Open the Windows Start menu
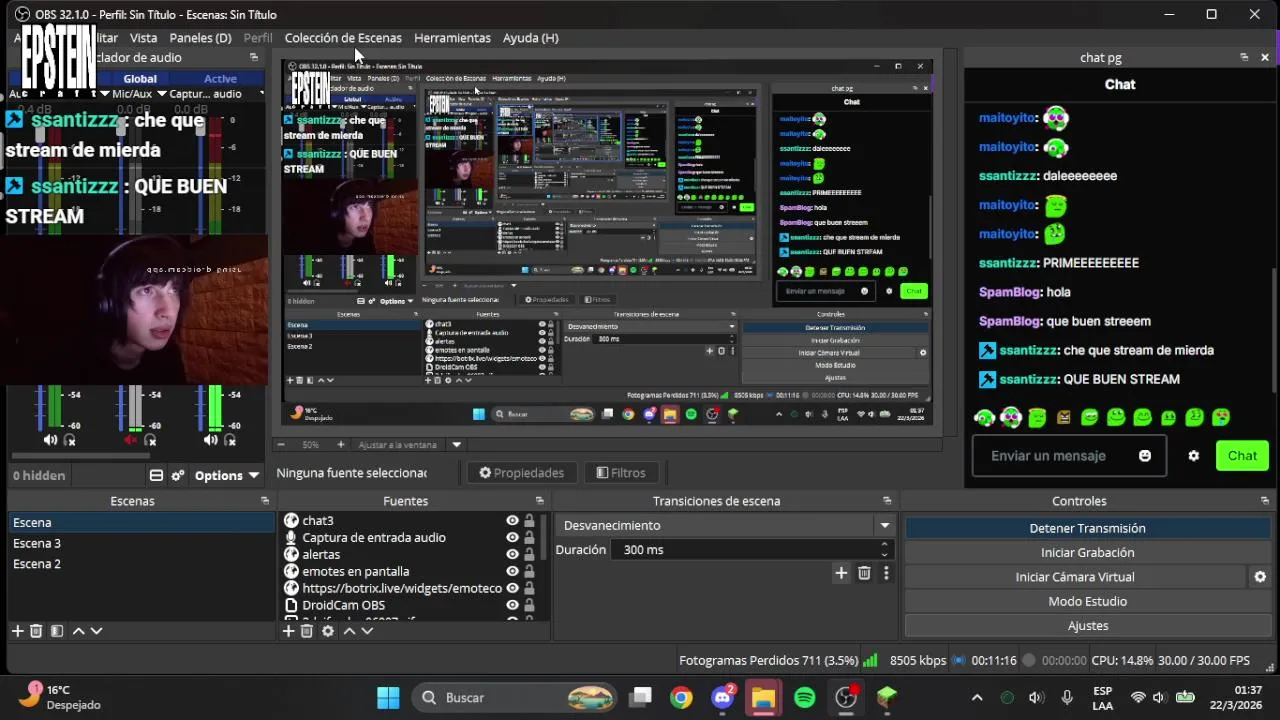Image resolution: width=1280 pixels, height=720 pixels. tap(388, 698)
